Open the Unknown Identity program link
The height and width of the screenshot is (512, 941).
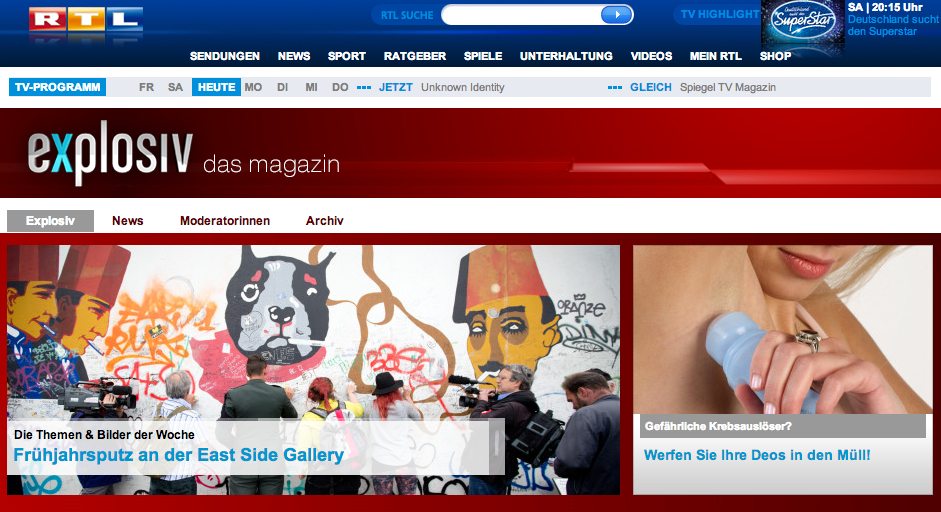click(x=463, y=87)
